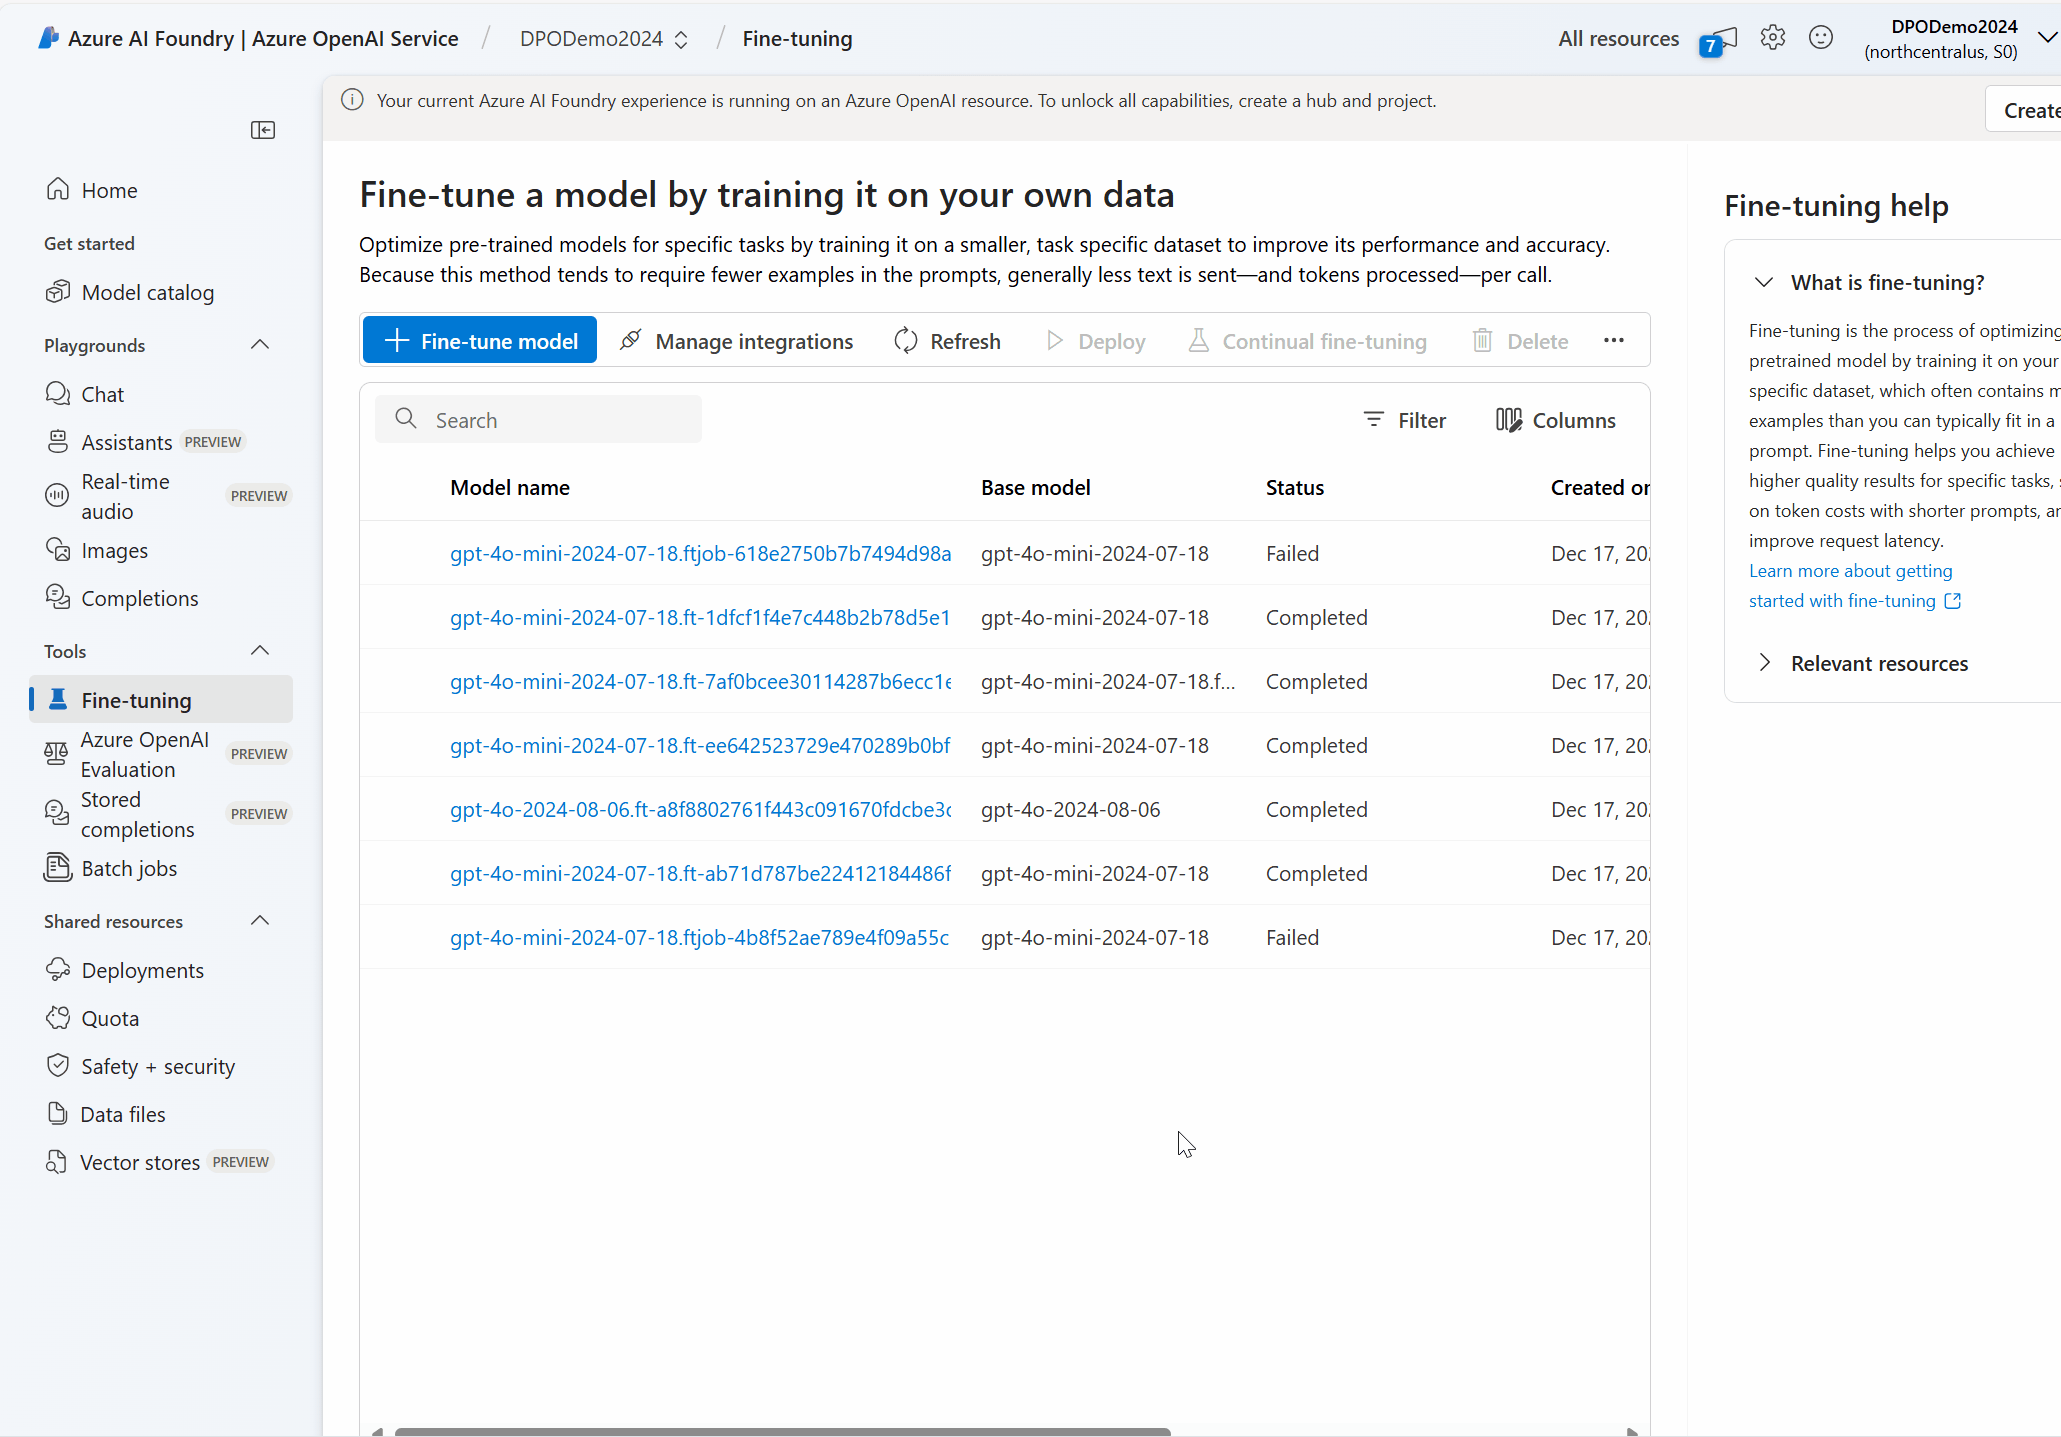Image resolution: width=2061 pixels, height=1437 pixels.
Task: Click the Delete icon
Action: tap(1480, 341)
